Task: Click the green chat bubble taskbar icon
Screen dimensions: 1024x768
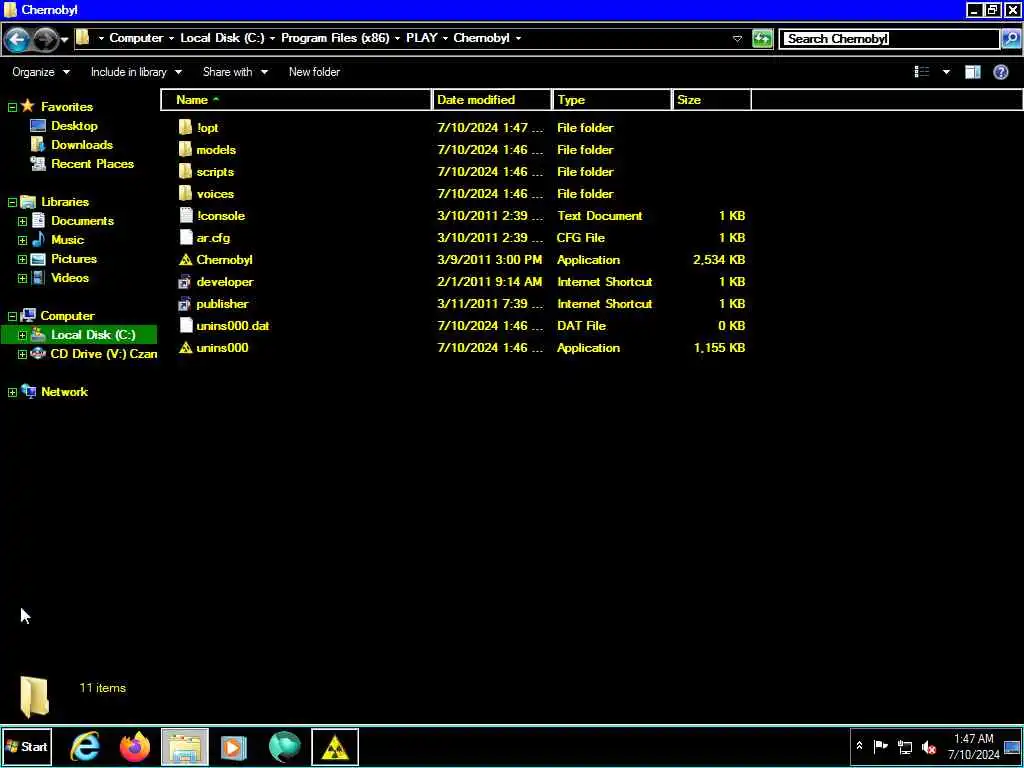Action: tap(284, 746)
